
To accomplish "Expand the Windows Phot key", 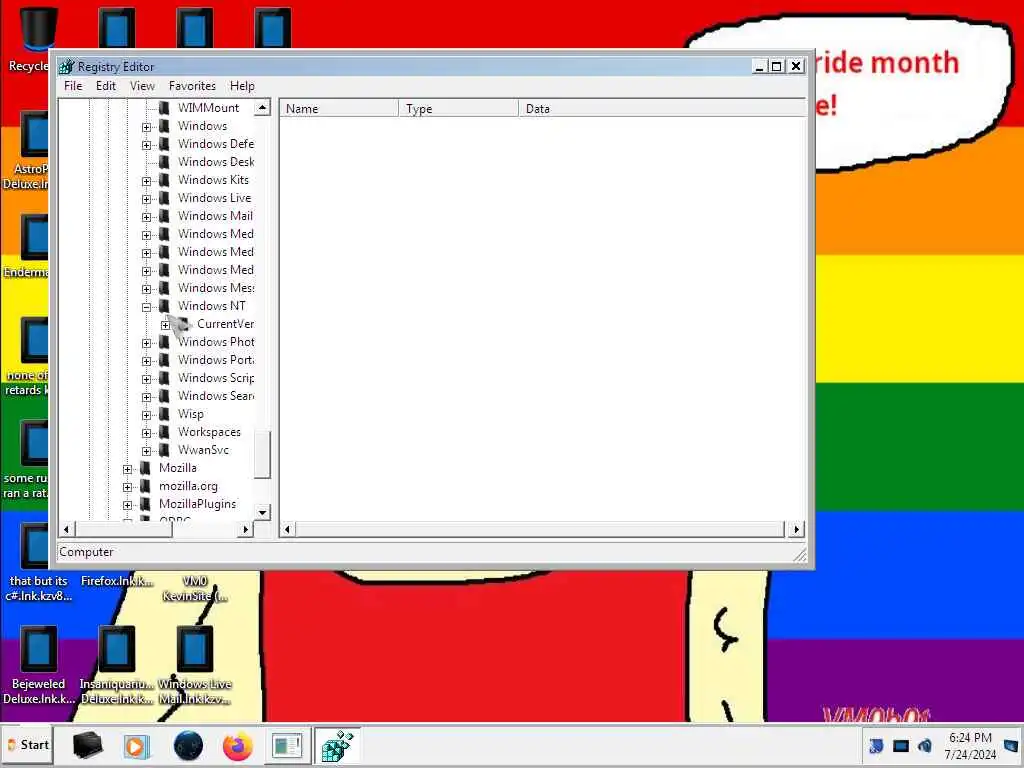I will click(146, 343).
